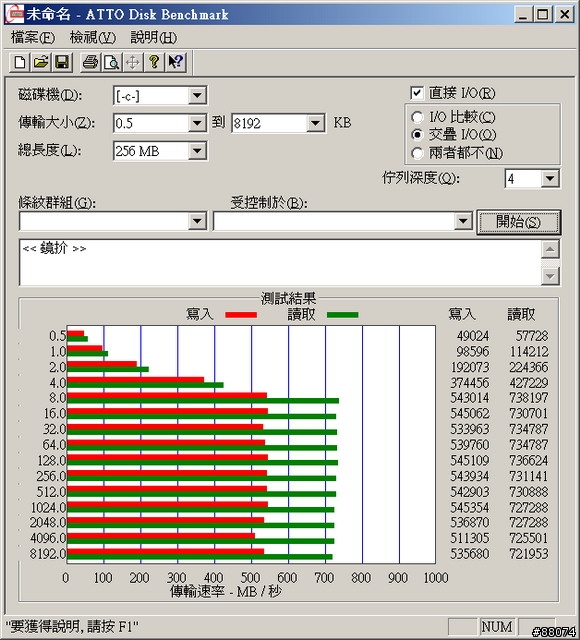Open the queue depth dropdown showing 4
The height and width of the screenshot is (640, 580).
550,178
